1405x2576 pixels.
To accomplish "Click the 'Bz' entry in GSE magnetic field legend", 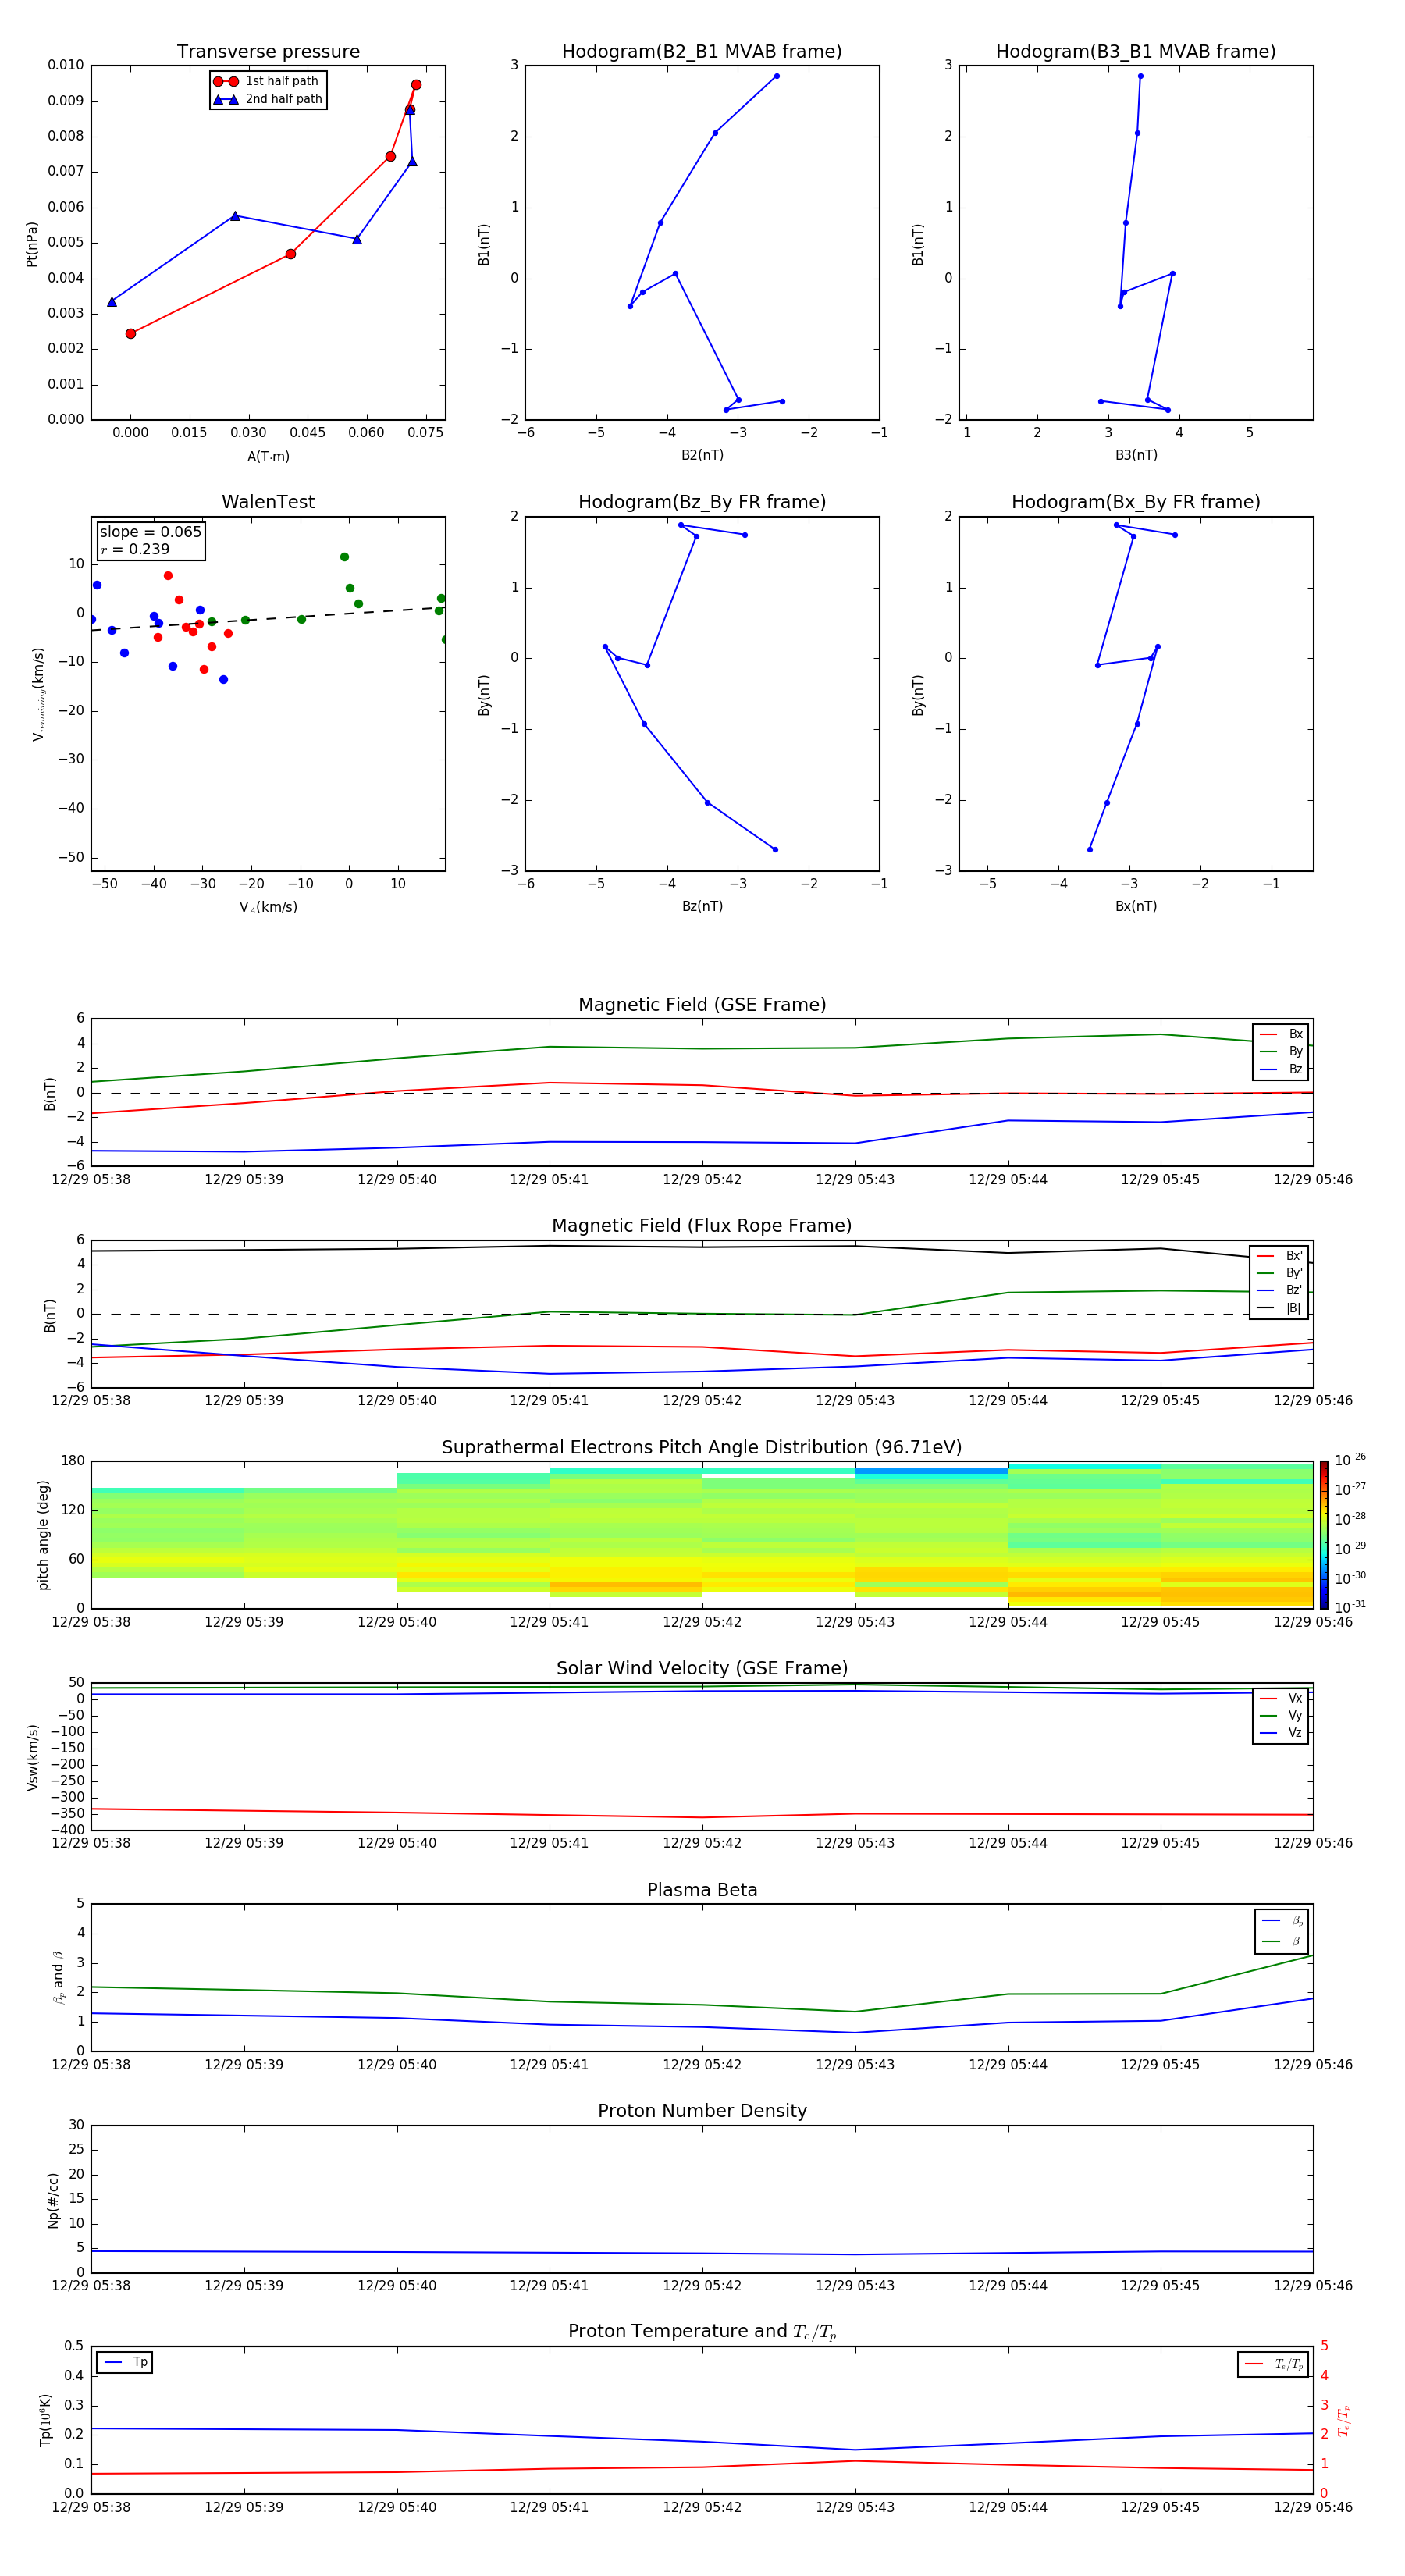I will pos(1281,1069).
